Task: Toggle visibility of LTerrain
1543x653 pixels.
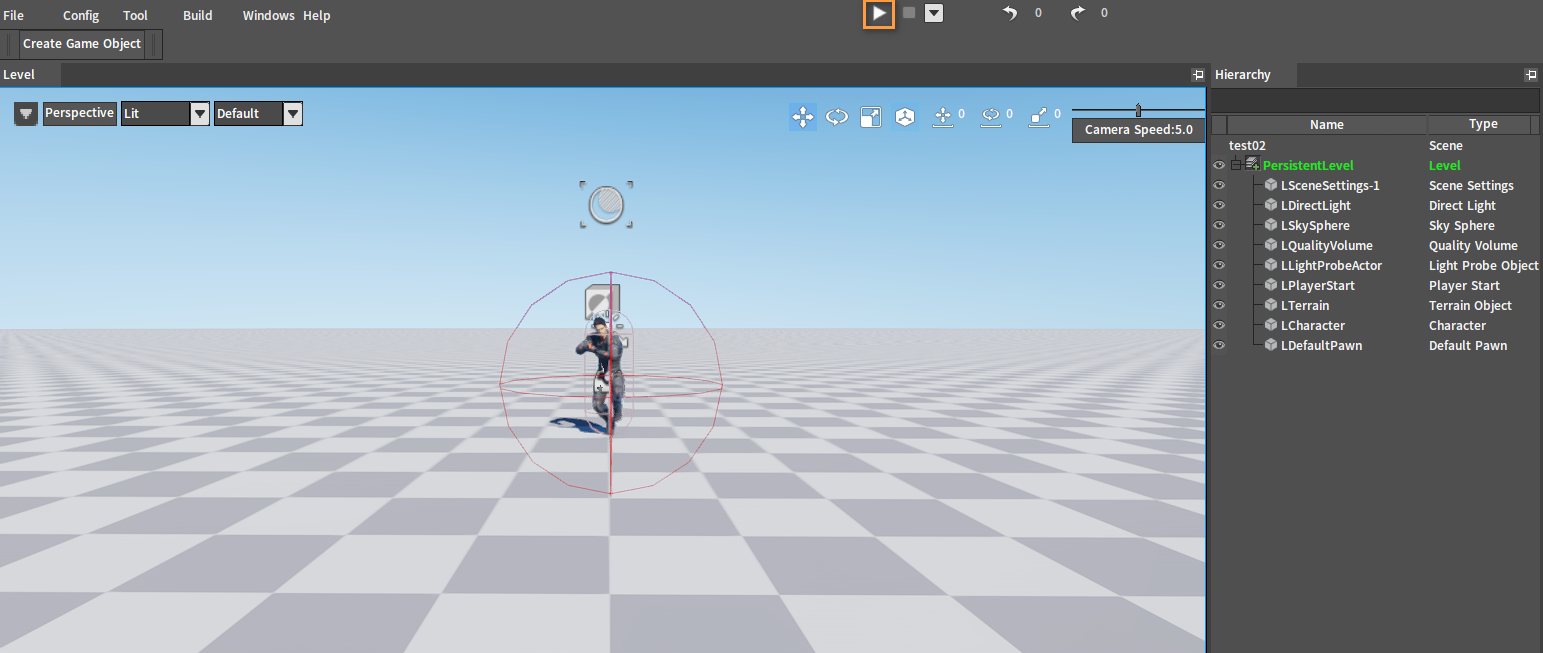Action: coord(1219,305)
